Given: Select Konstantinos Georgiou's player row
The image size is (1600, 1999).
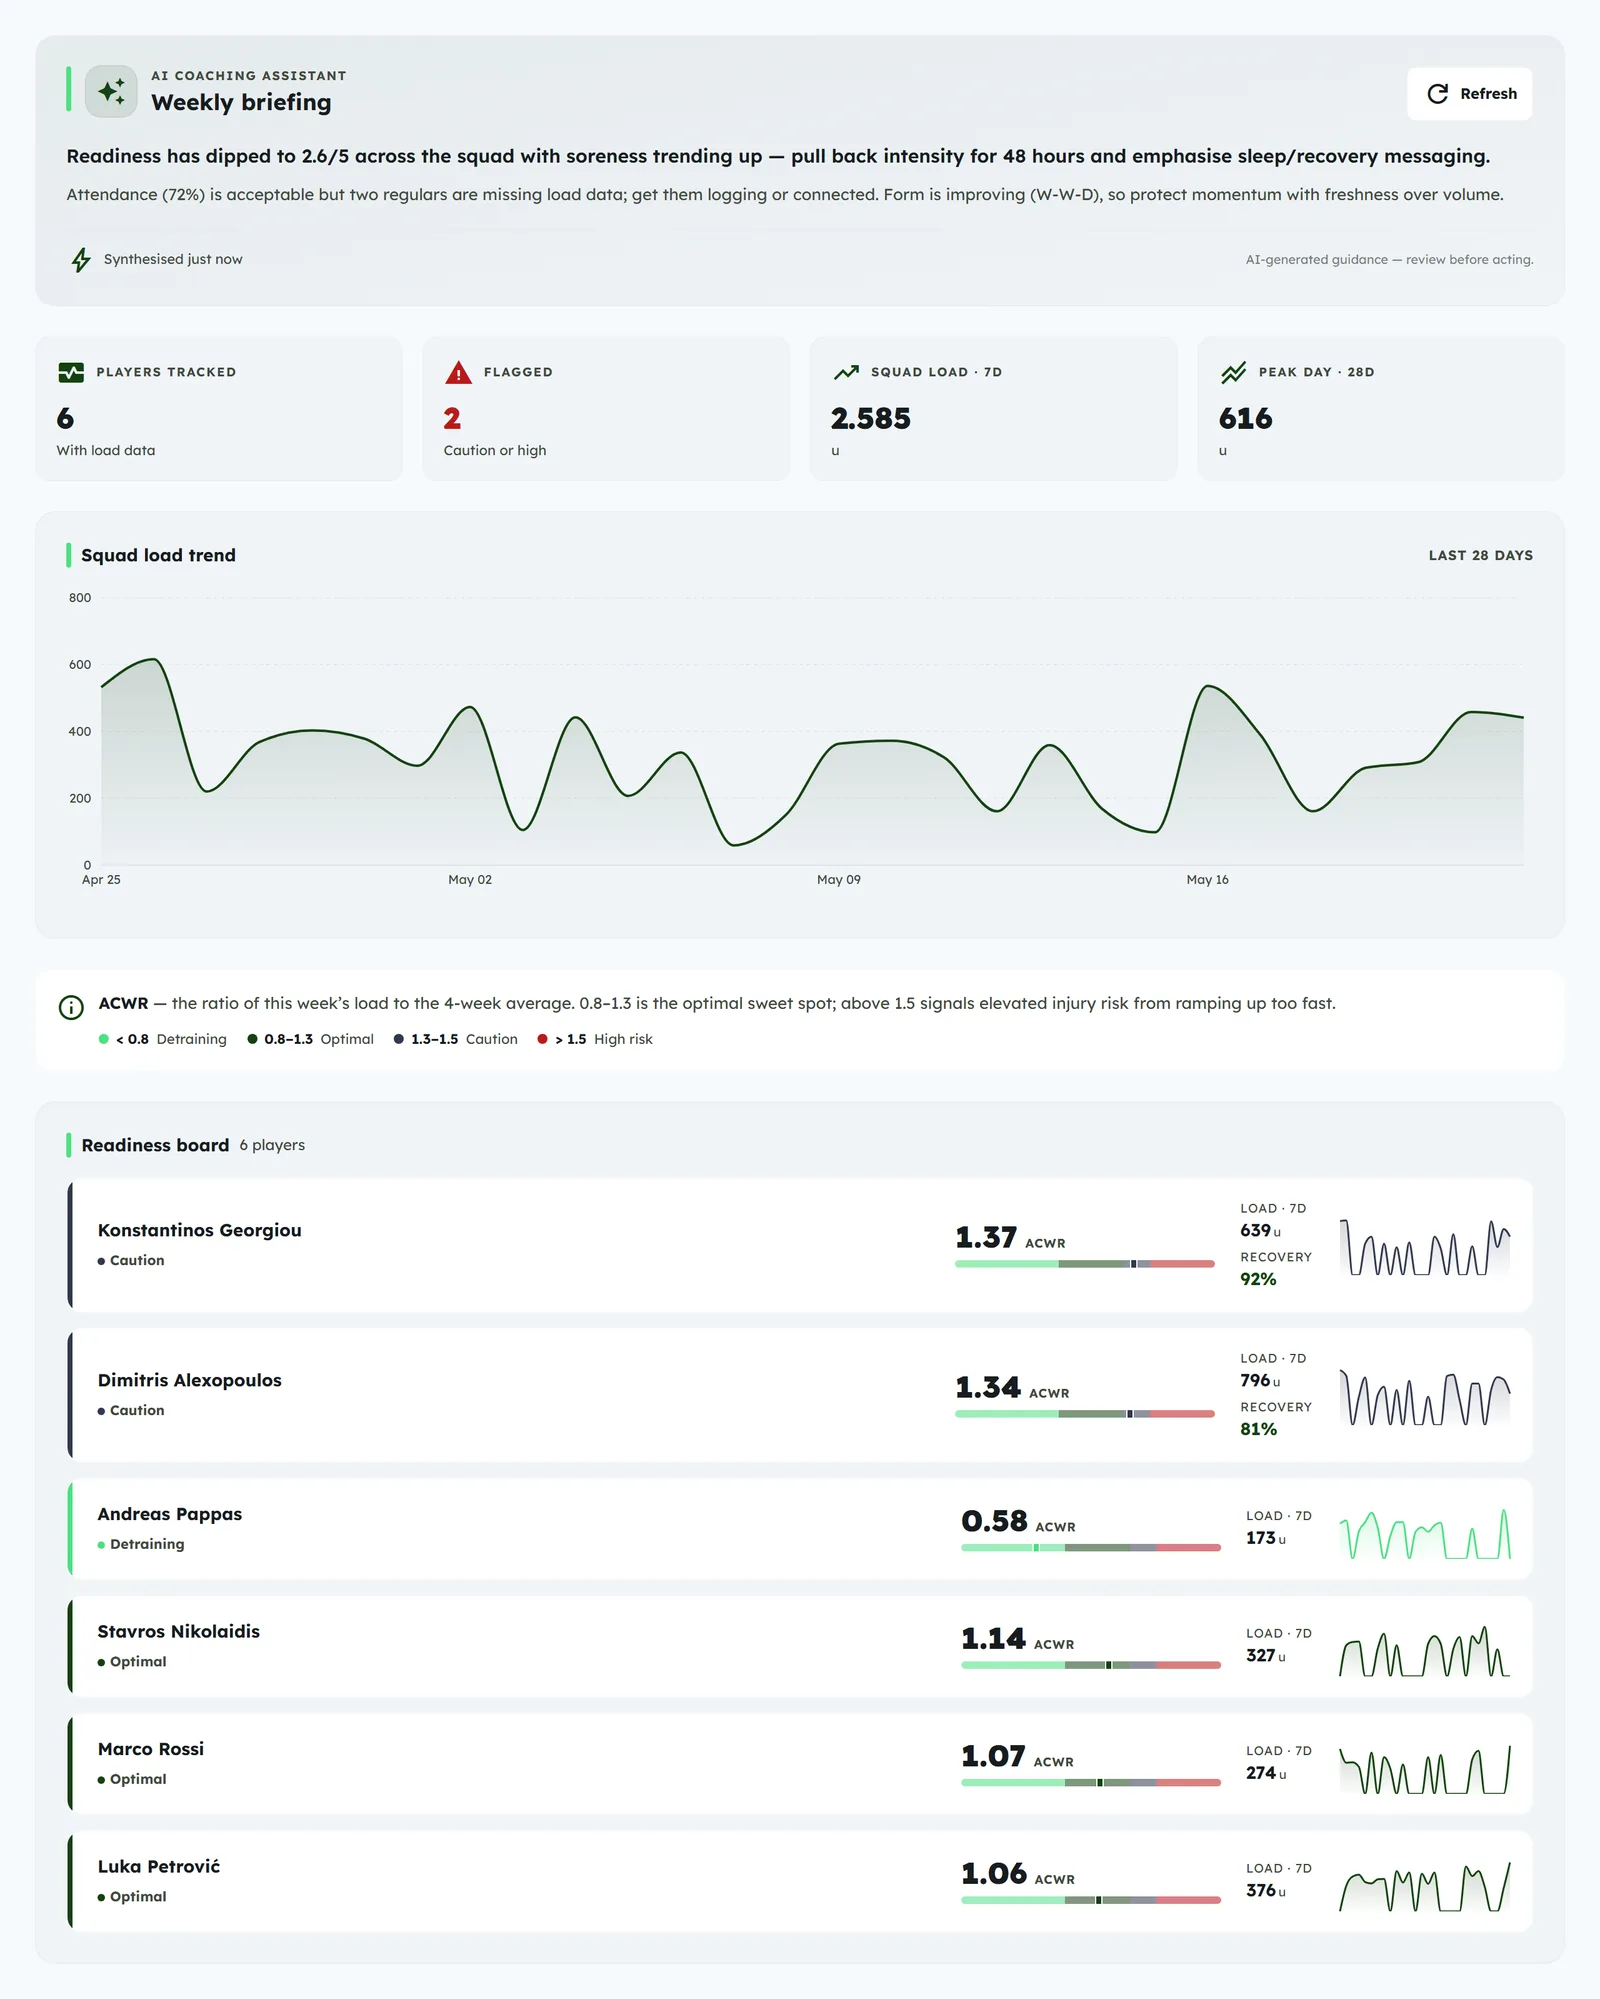Looking at the screenshot, I should (800, 1245).
